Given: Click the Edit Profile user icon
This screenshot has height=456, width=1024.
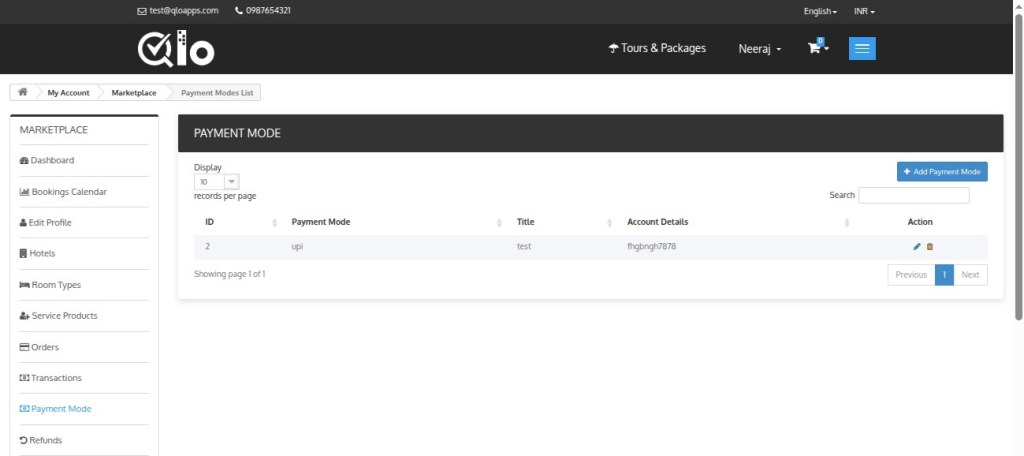Looking at the screenshot, I should [x=24, y=223].
